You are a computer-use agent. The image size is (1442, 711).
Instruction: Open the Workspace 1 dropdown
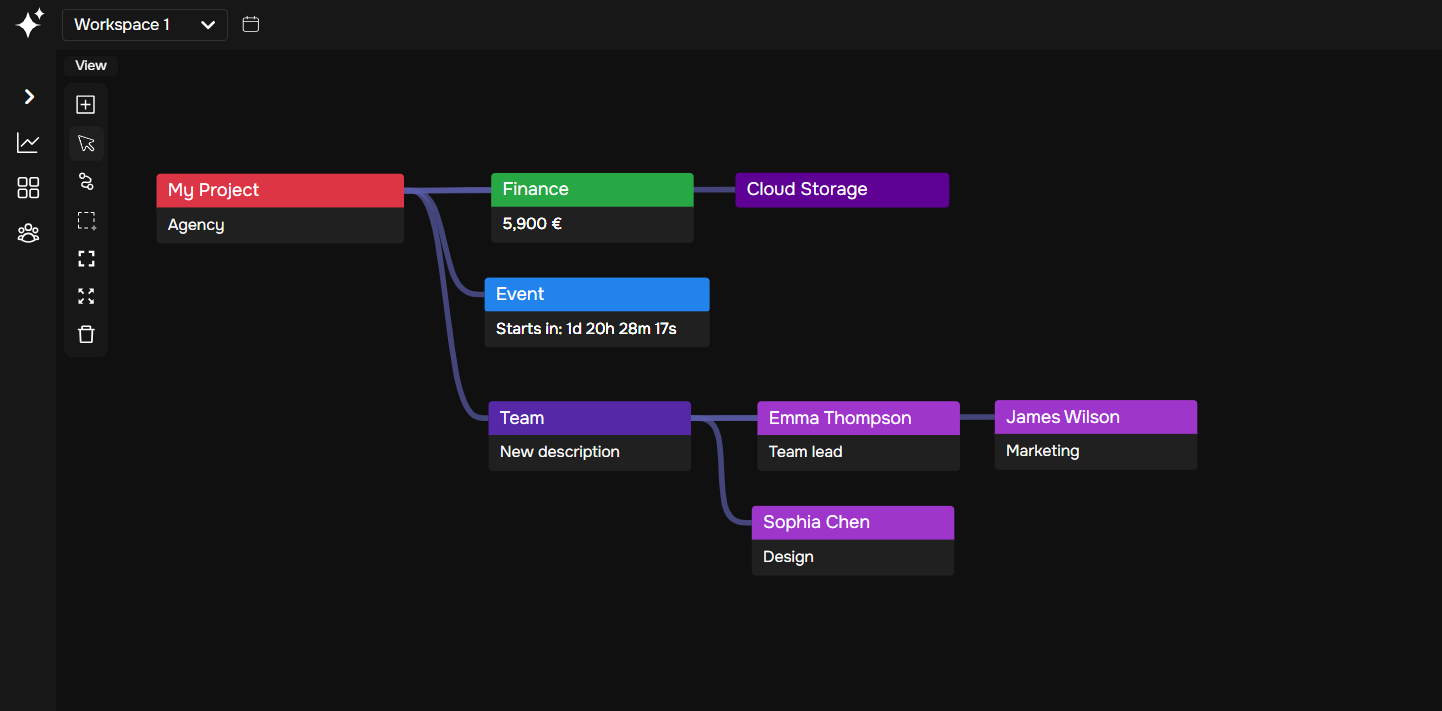145,25
